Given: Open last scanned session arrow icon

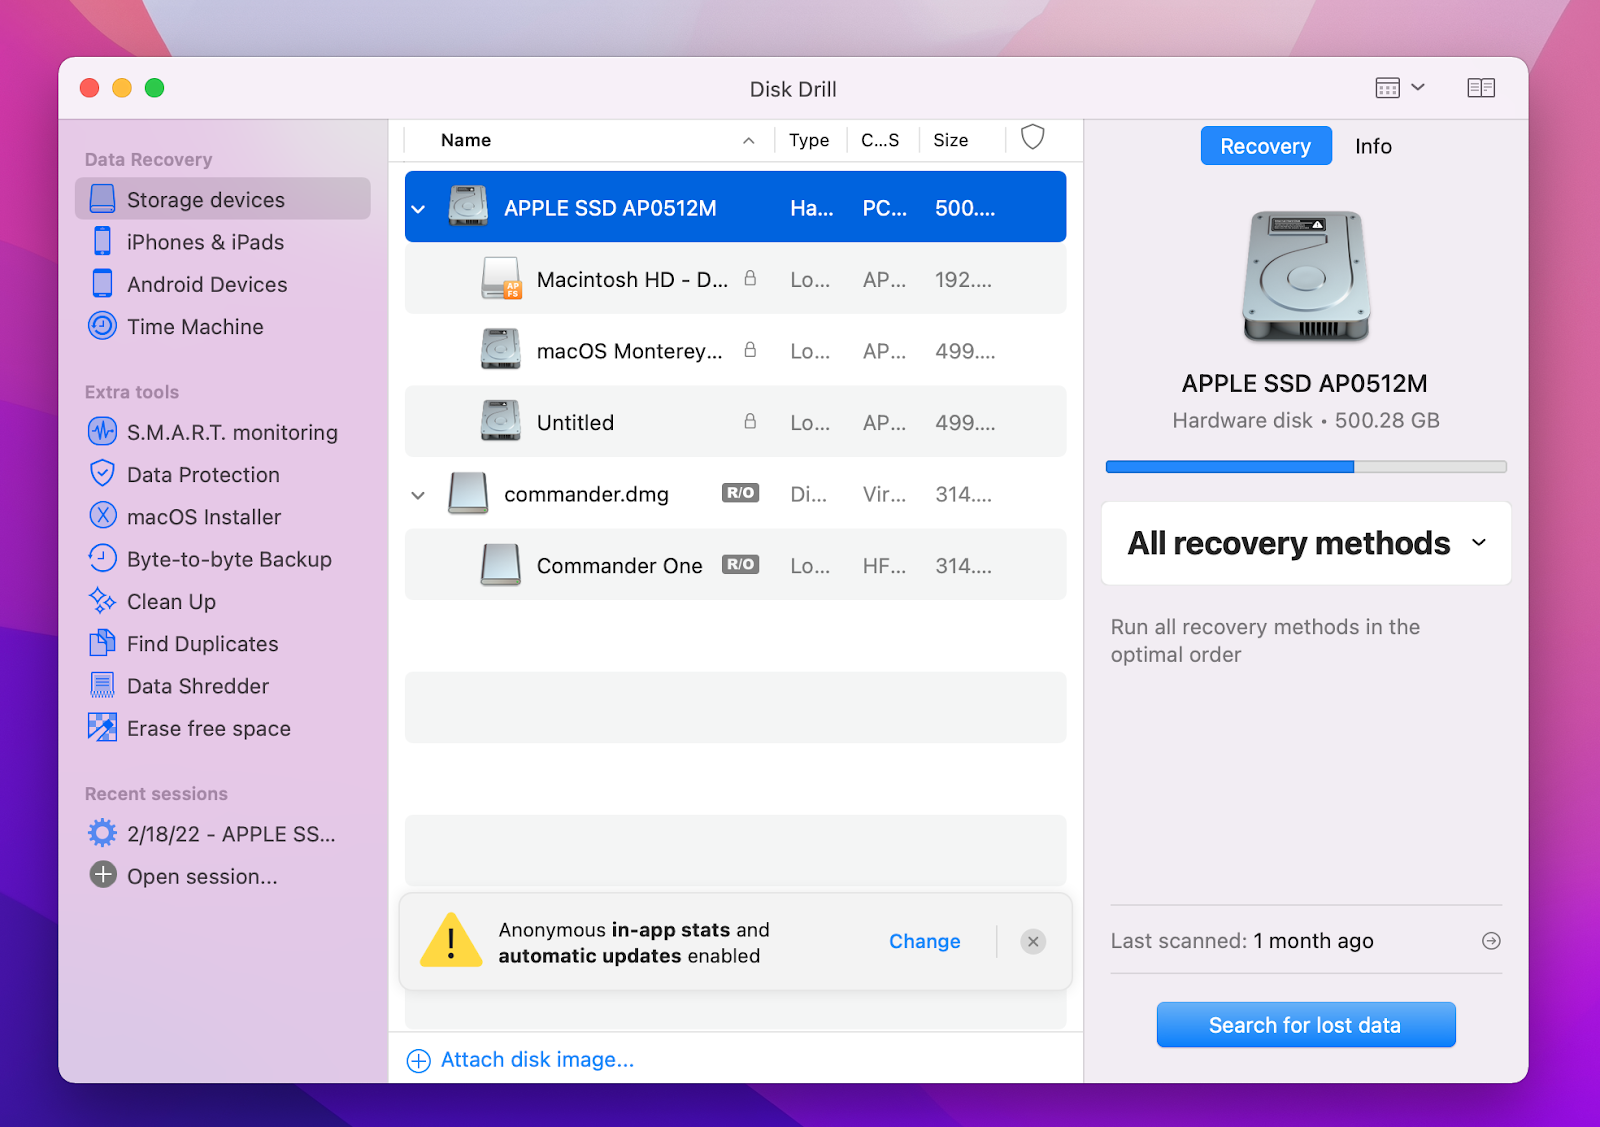Looking at the screenshot, I should (1491, 940).
